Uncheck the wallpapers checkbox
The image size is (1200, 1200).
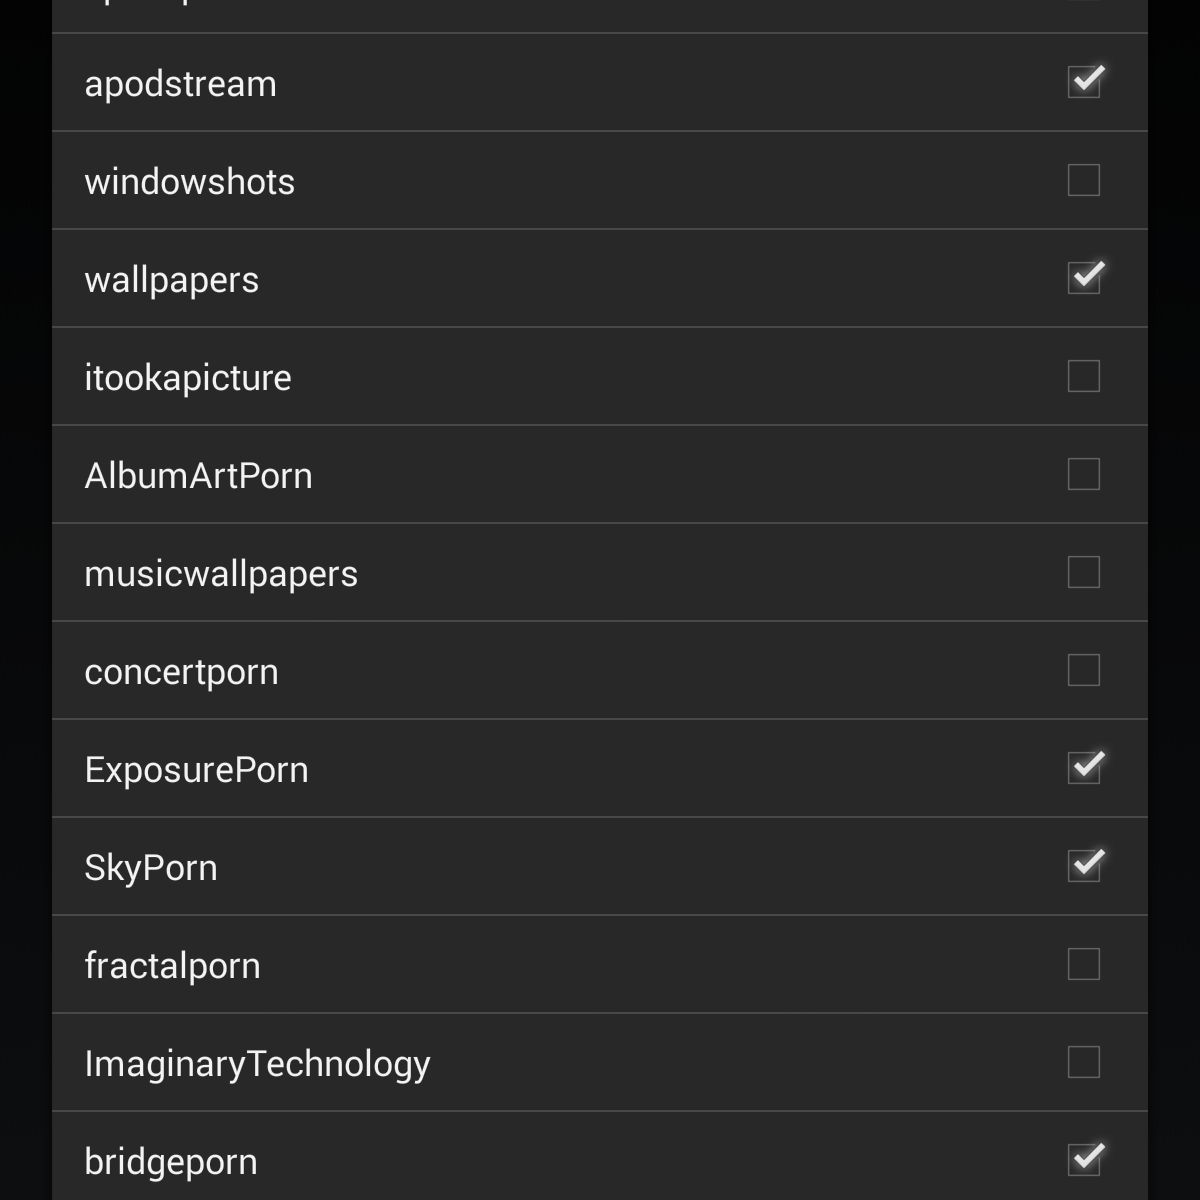coord(1084,278)
